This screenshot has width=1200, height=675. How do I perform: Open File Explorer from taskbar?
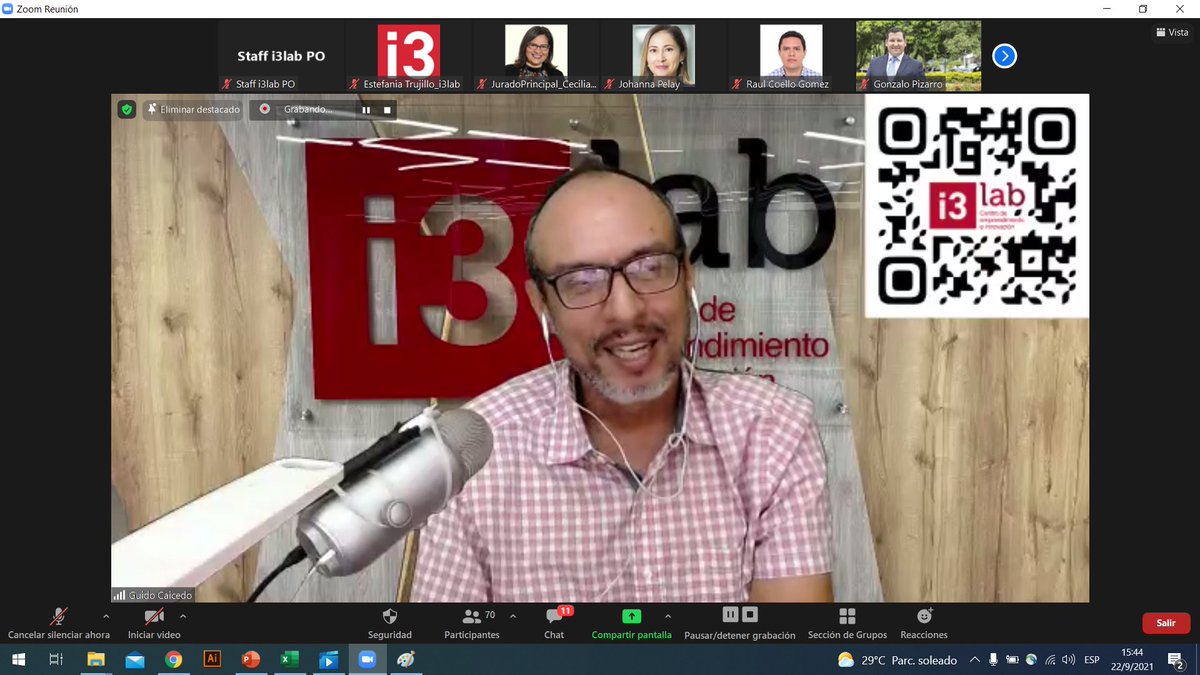pyautogui.click(x=96, y=660)
